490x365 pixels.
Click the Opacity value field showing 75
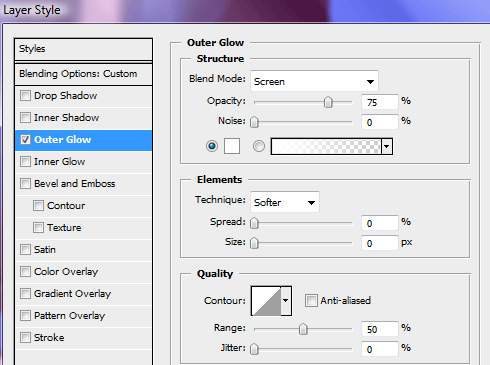[x=380, y=102]
